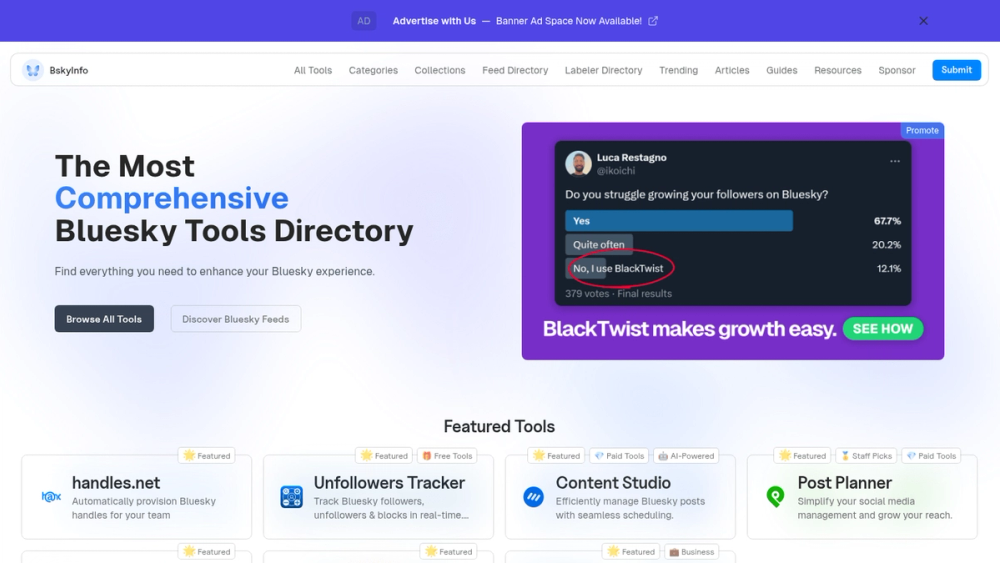Open the Unfollowers Tracker card title
Image resolution: width=1000 pixels, height=563 pixels.
point(389,483)
